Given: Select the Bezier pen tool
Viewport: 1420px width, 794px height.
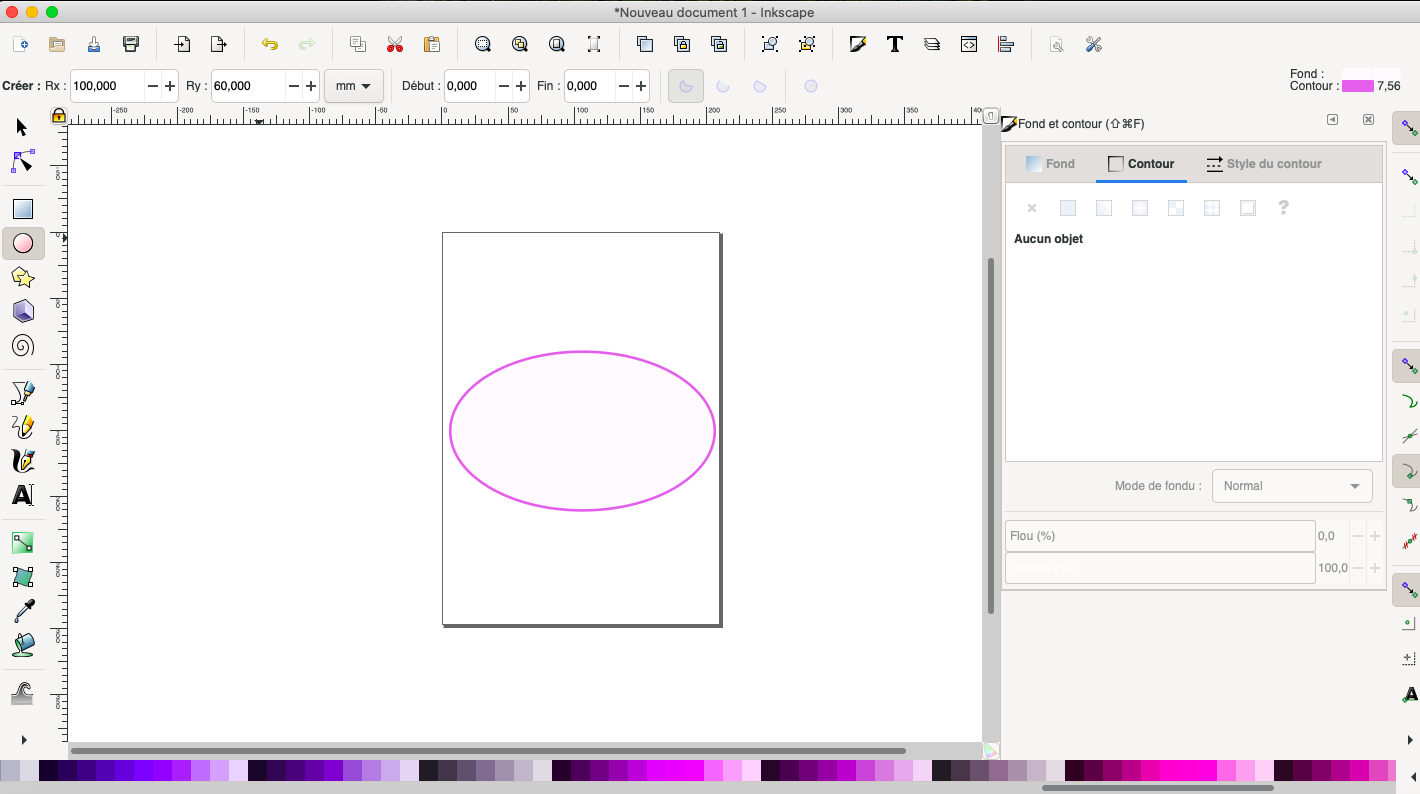Looking at the screenshot, I should point(22,393).
